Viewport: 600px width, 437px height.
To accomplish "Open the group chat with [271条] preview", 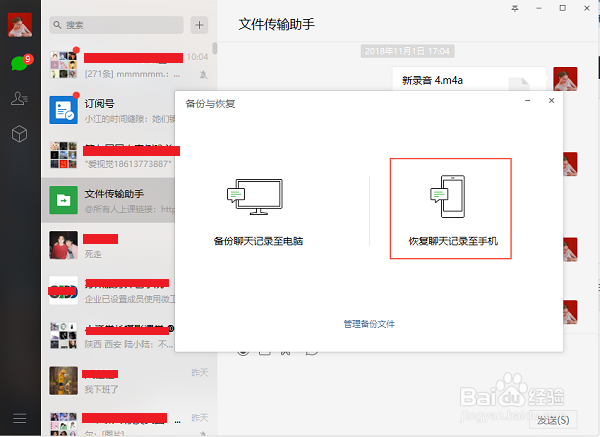I will click(129, 65).
